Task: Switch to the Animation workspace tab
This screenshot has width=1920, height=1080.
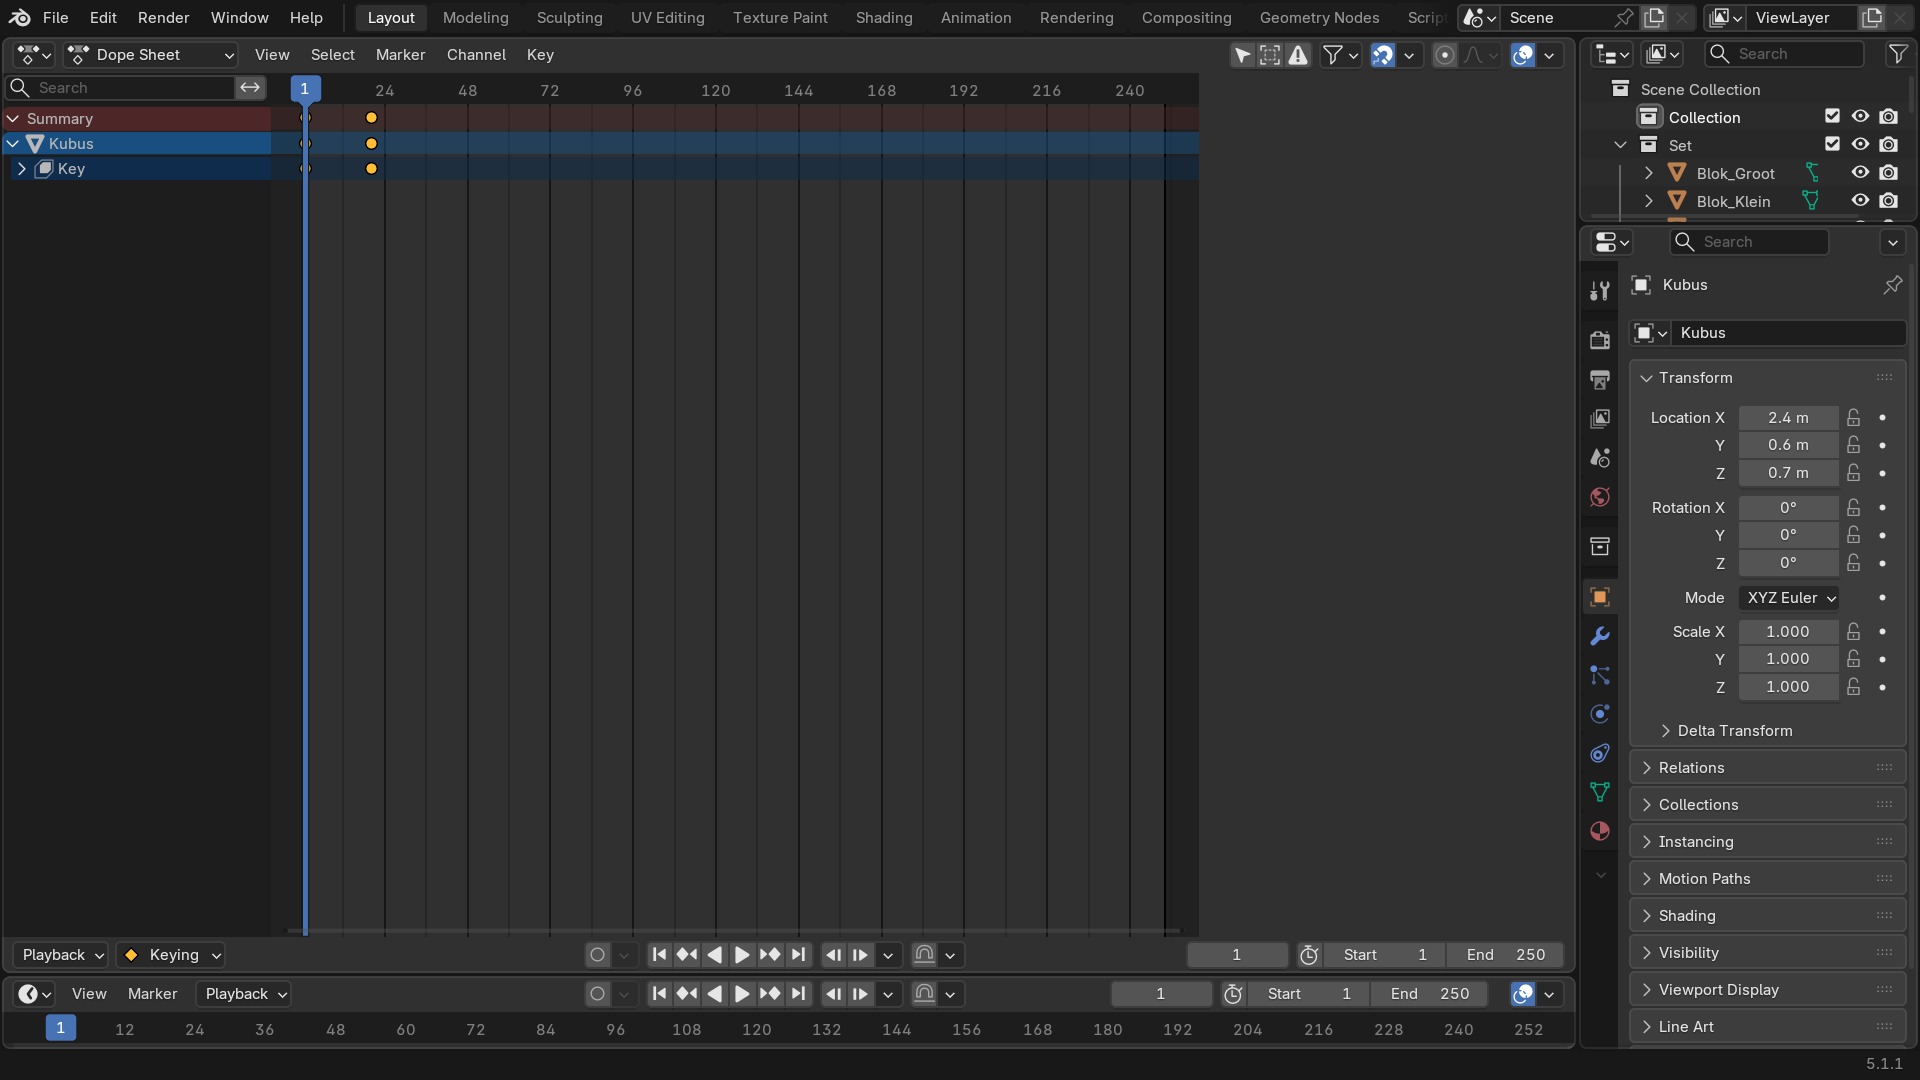Action: (975, 18)
